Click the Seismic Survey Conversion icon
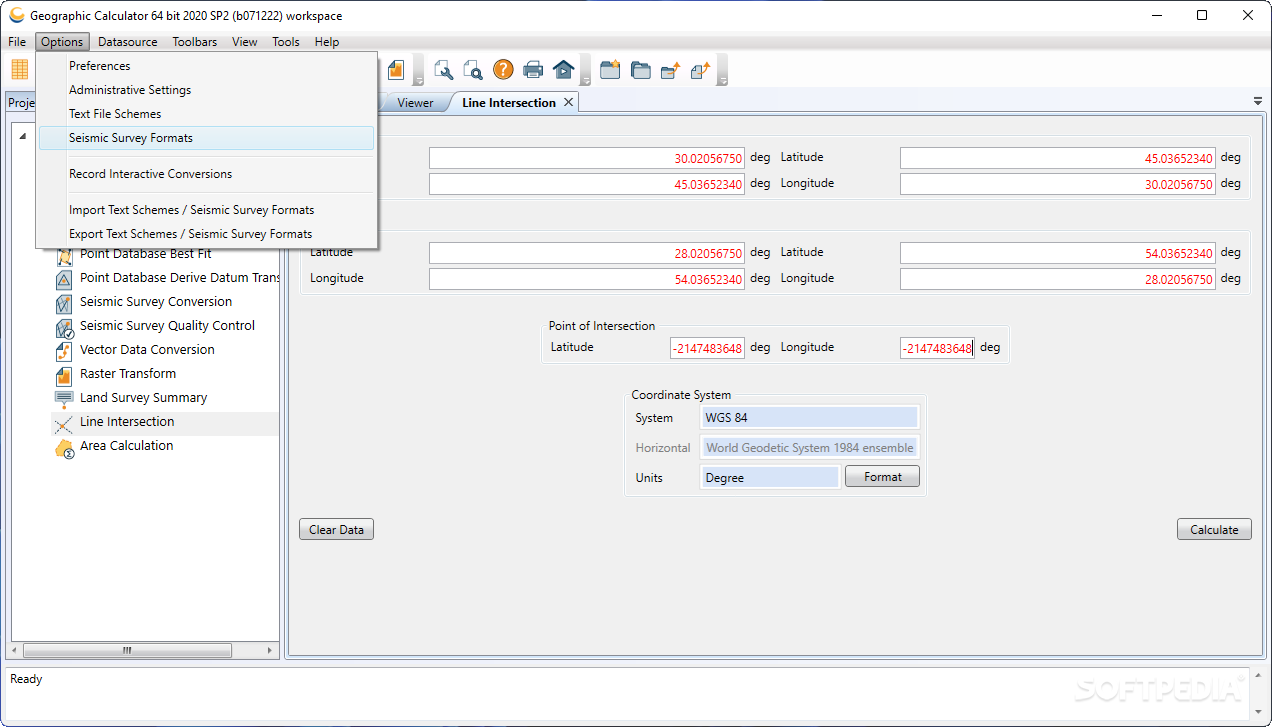1272x727 pixels. click(x=64, y=302)
